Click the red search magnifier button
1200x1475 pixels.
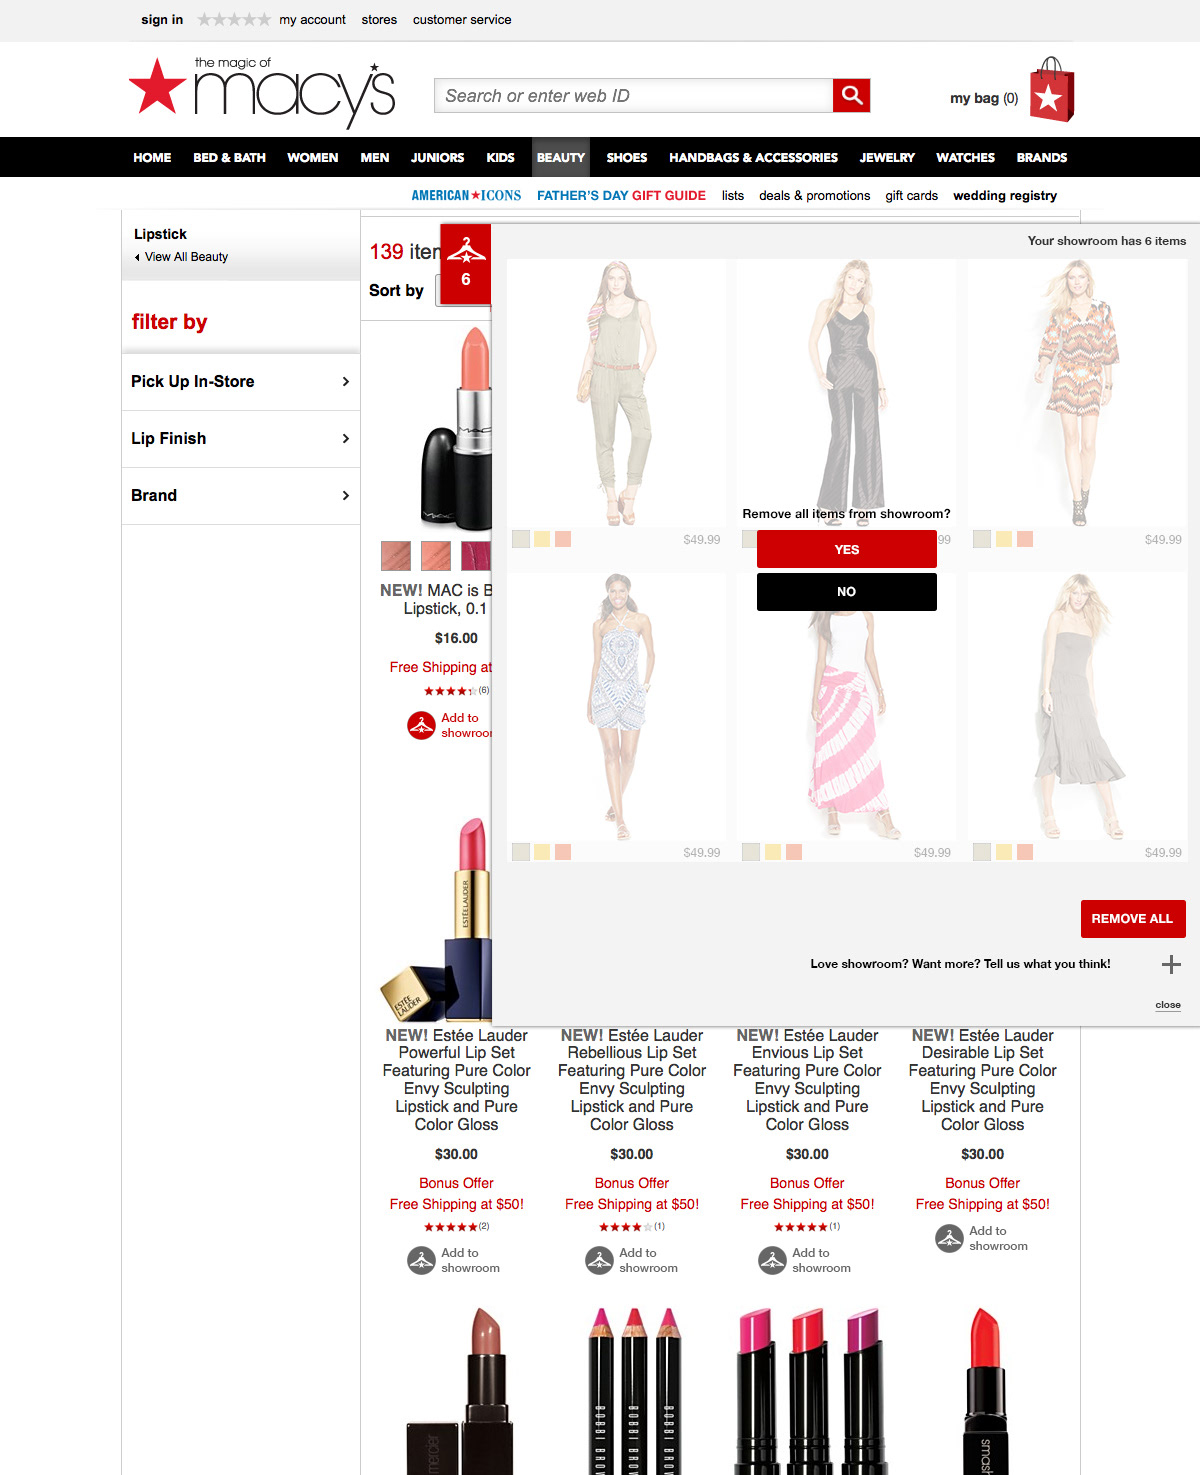point(851,95)
